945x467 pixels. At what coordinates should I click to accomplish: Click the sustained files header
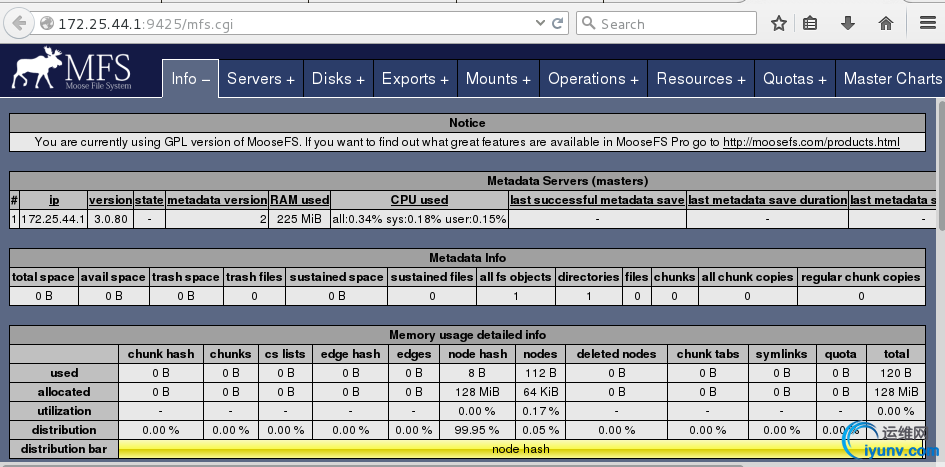click(432, 277)
